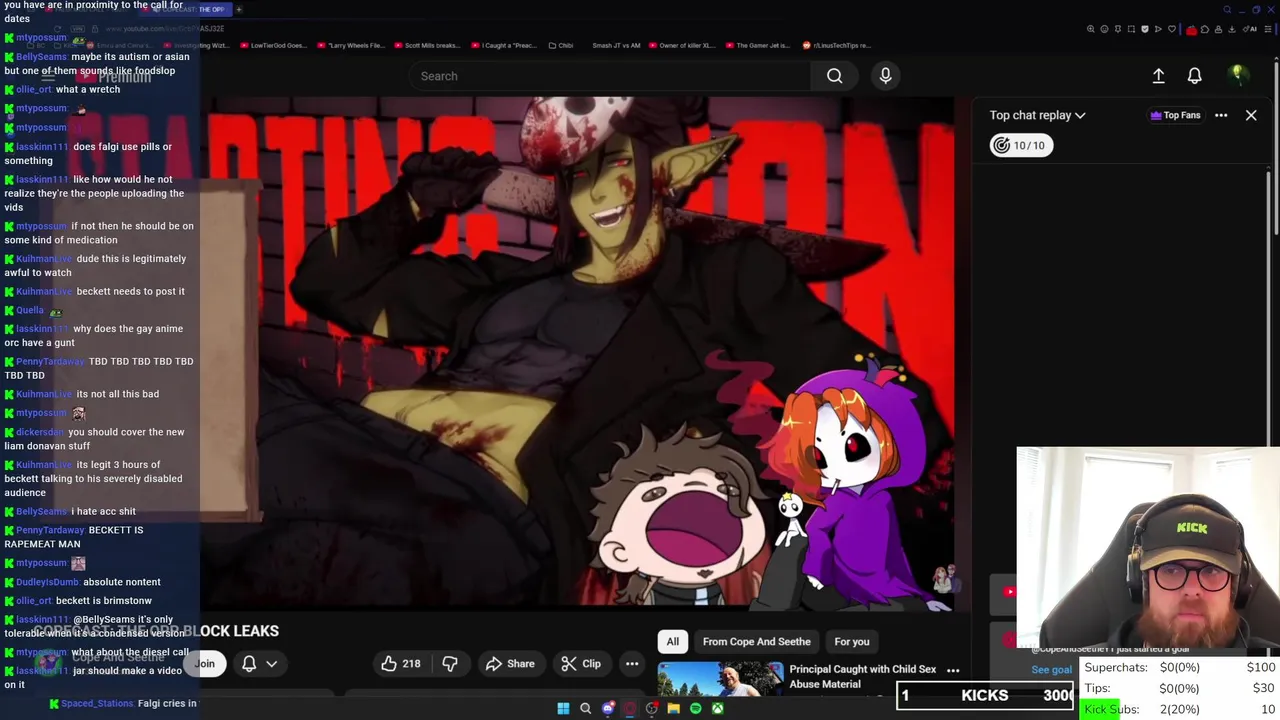This screenshot has height=720, width=1280.
Task: Open YouTube notifications bell
Action: pos(1194,76)
